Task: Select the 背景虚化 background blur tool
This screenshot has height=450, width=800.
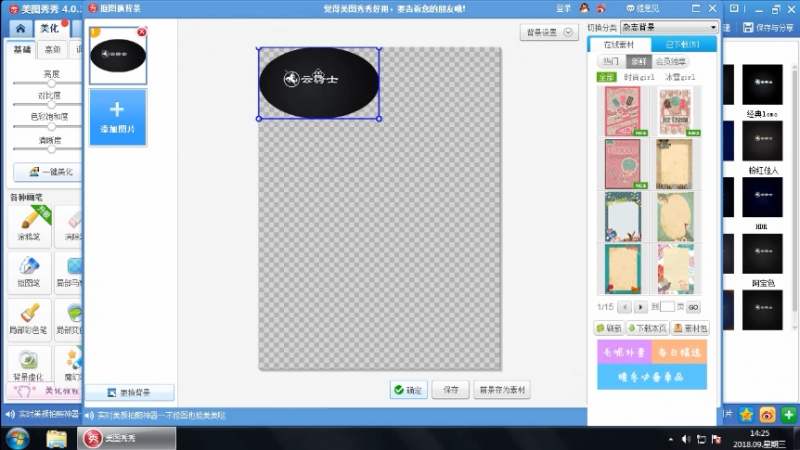Action: (30, 365)
